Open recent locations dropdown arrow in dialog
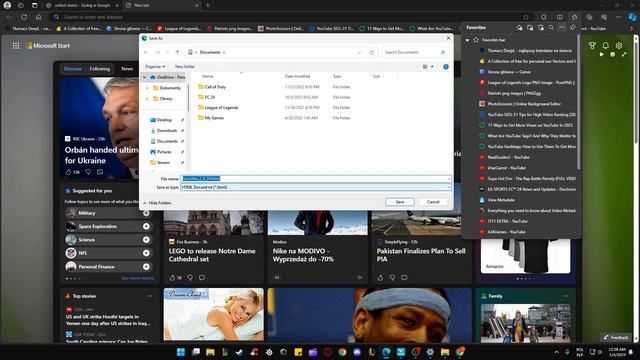This screenshot has width=640, height=360. pos(167,52)
